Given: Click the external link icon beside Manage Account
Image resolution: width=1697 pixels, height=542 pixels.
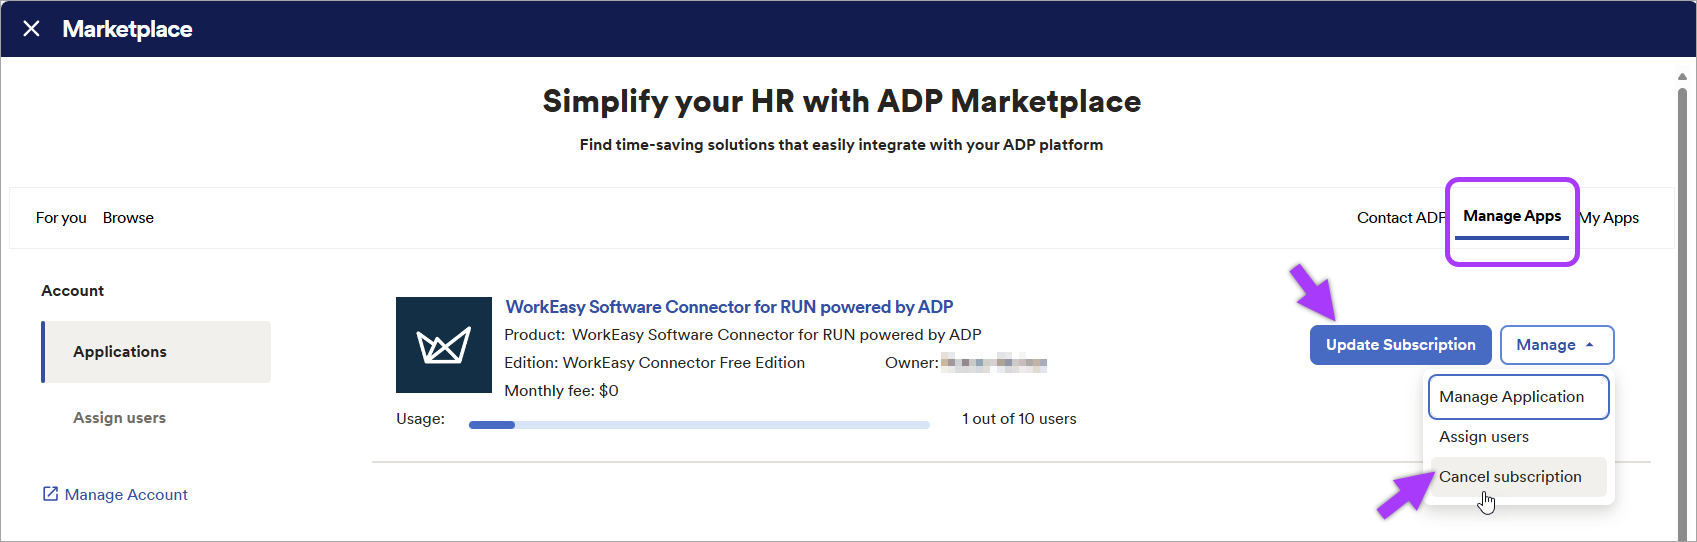Looking at the screenshot, I should [50, 494].
